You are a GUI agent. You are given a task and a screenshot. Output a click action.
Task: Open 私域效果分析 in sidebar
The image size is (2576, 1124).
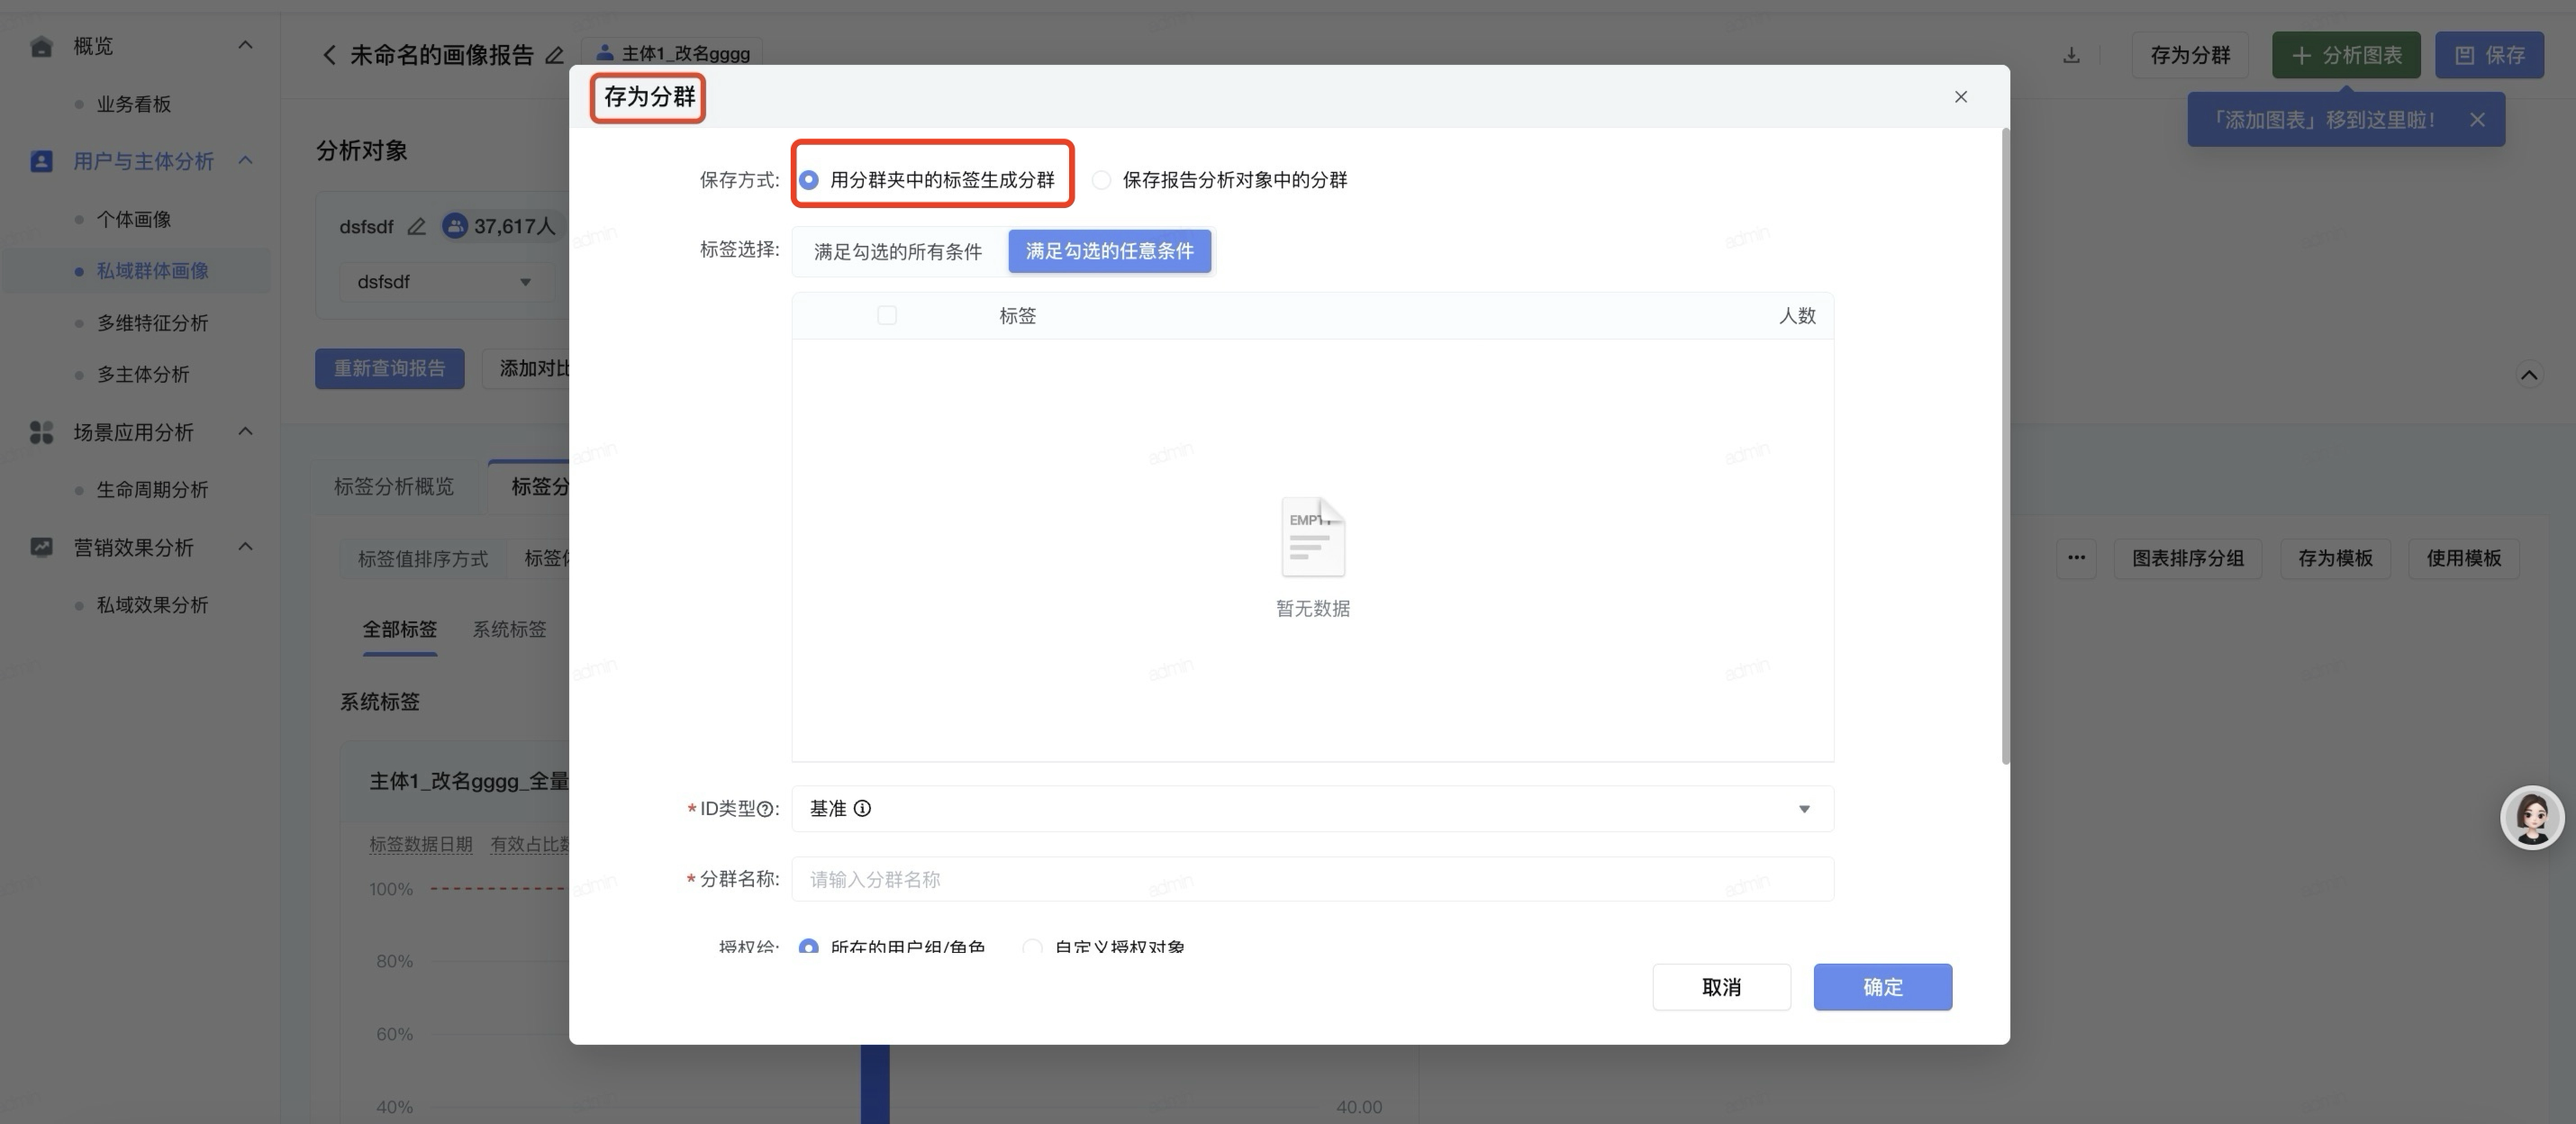[x=152, y=605]
